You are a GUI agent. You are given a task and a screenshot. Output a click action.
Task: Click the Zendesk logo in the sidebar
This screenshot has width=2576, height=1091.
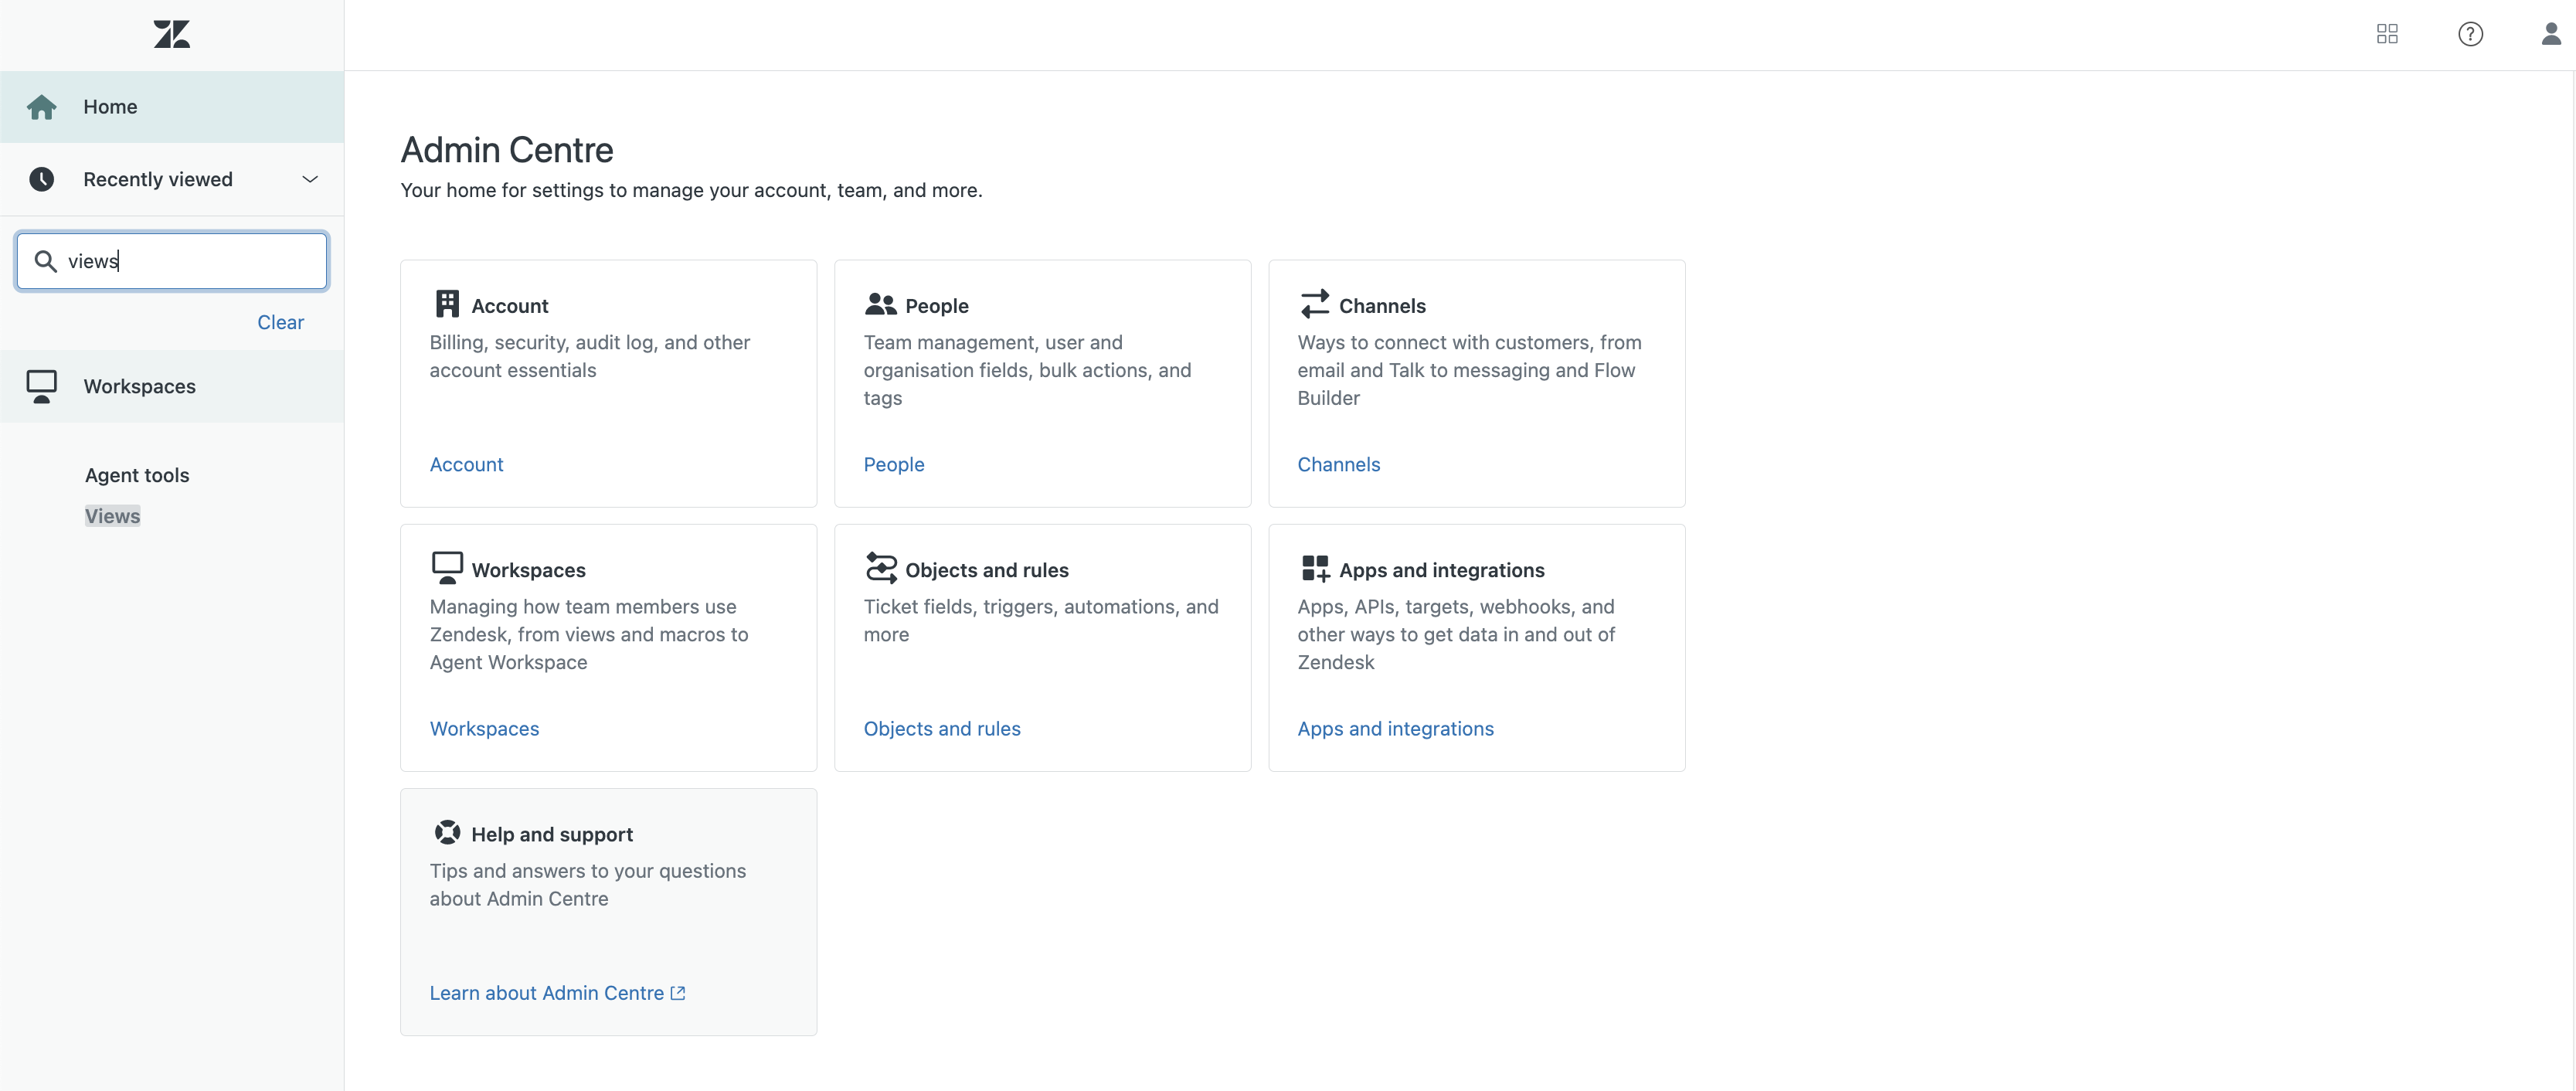click(171, 33)
